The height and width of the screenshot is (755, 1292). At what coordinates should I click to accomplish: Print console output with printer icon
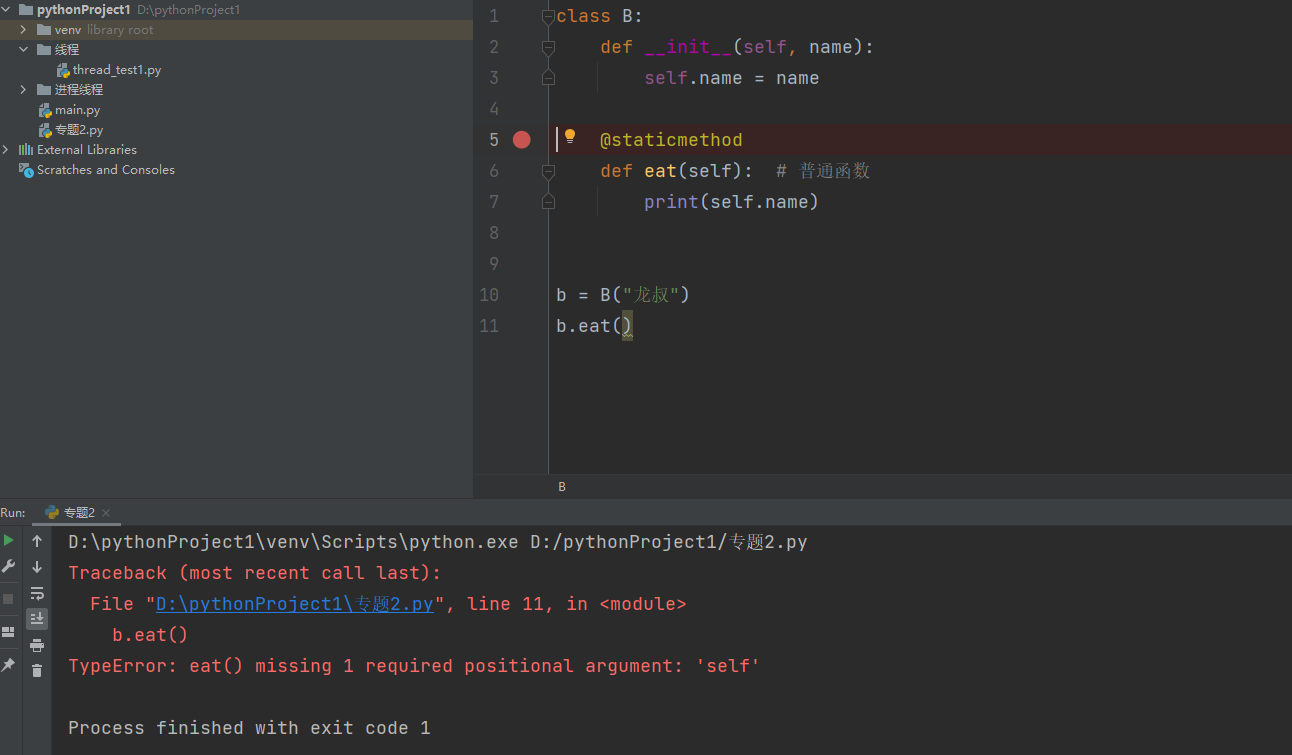coord(37,645)
